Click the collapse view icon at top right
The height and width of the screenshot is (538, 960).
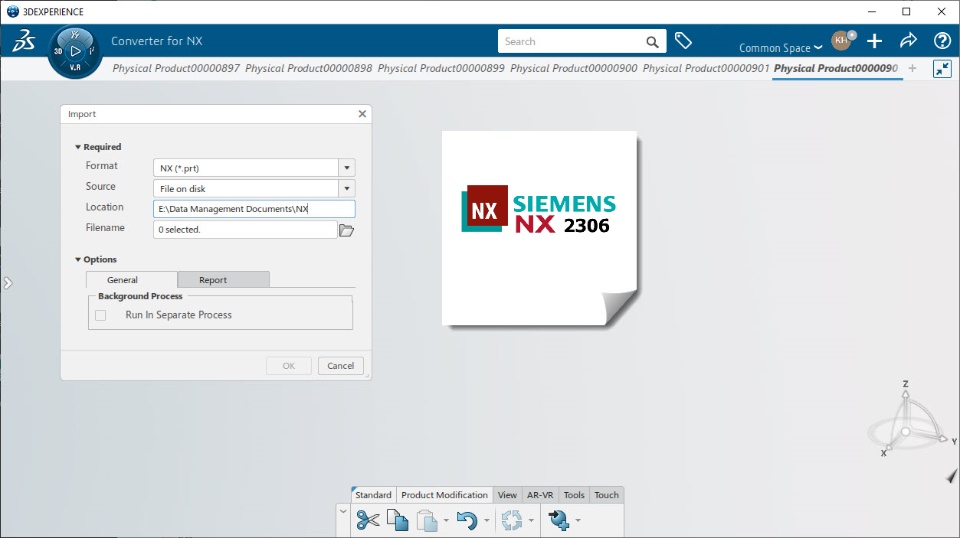pos(942,69)
